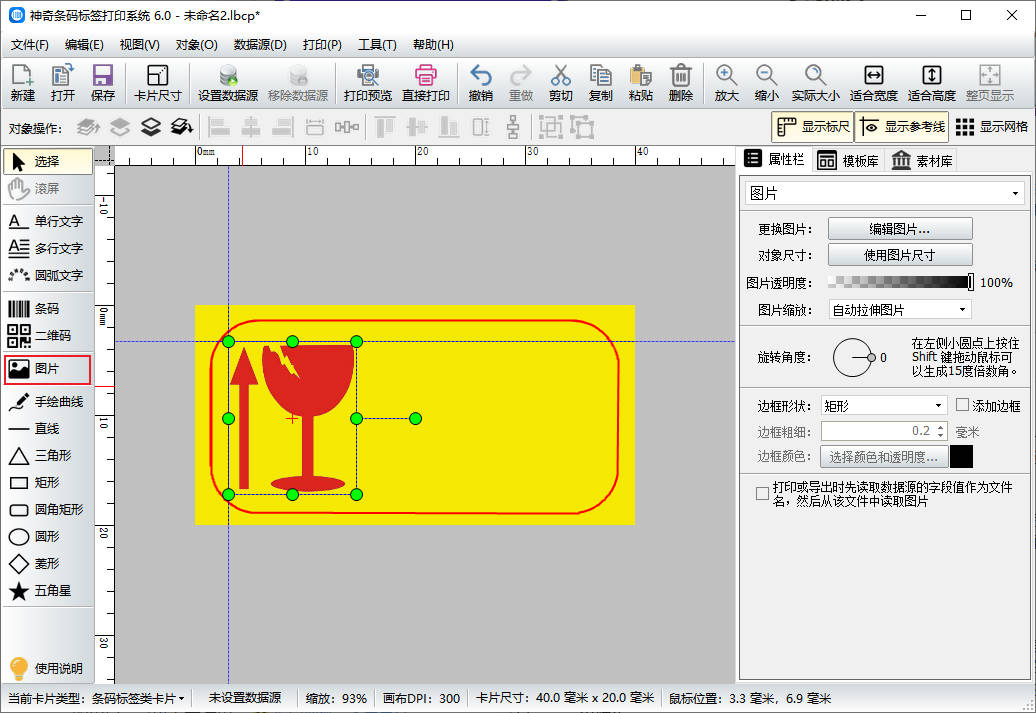Screen dimensions: 1036x713
Task: Open the 条码标签类卡片 card type dropdown
Action: pos(138,698)
